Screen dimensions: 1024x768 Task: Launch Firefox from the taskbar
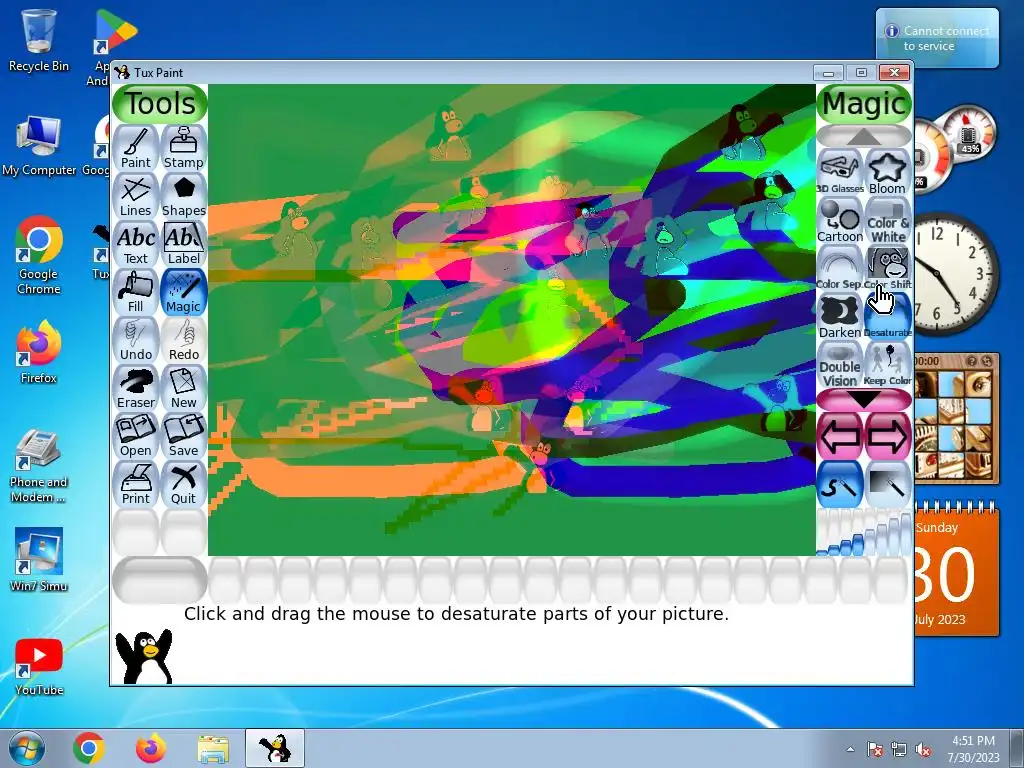click(x=151, y=748)
